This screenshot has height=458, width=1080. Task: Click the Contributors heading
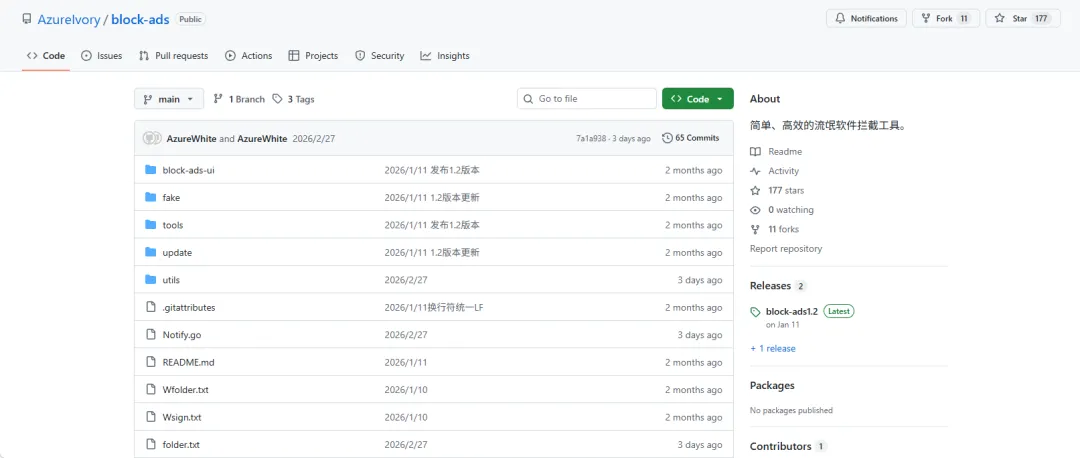[x=780, y=446]
